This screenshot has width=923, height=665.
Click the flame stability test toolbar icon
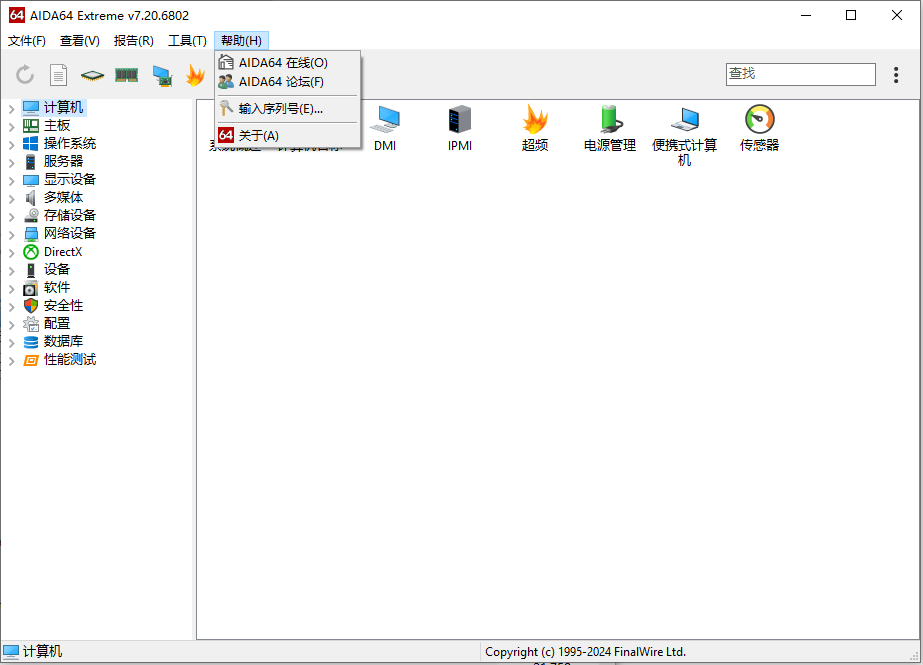(x=195, y=75)
